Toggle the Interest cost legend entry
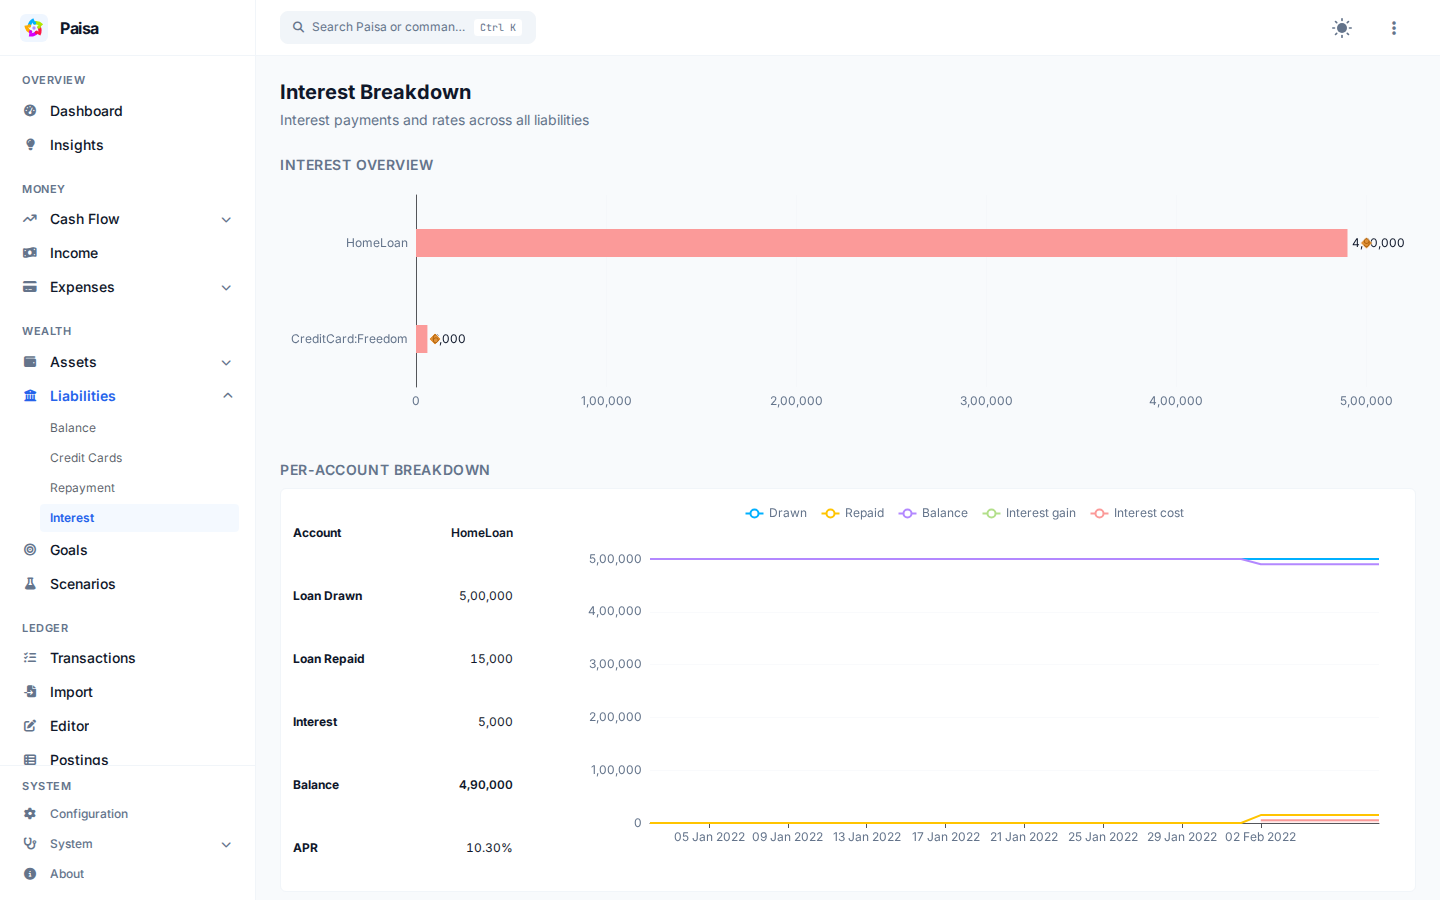 coord(1137,513)
